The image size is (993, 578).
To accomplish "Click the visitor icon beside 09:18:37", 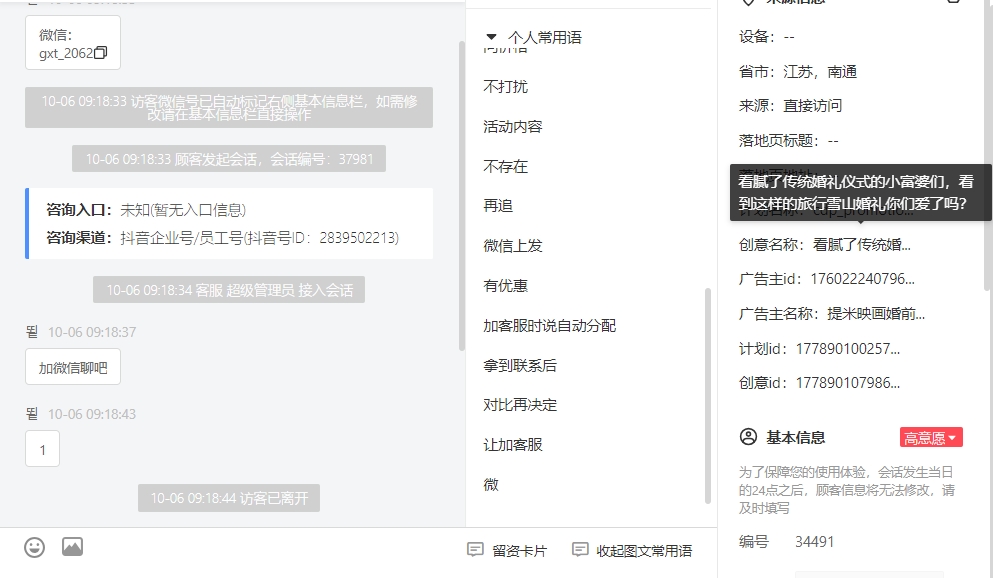I will click(32, 332).
